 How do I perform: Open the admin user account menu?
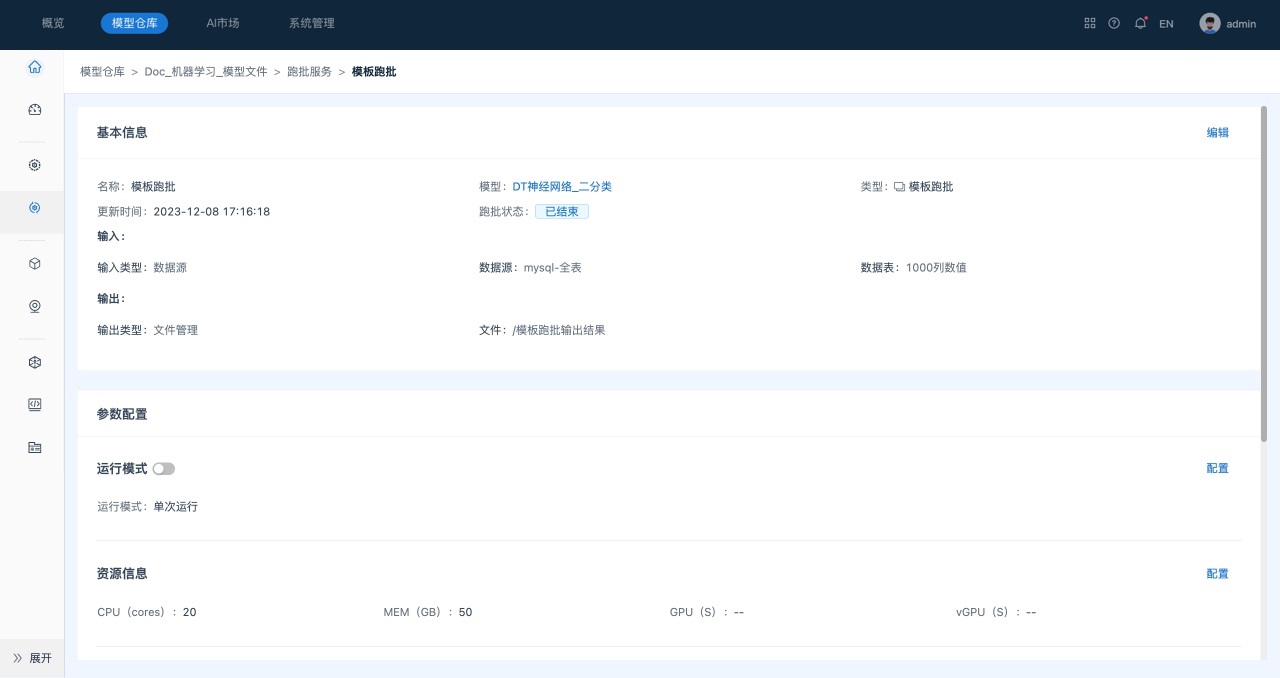pos(1227,23)
